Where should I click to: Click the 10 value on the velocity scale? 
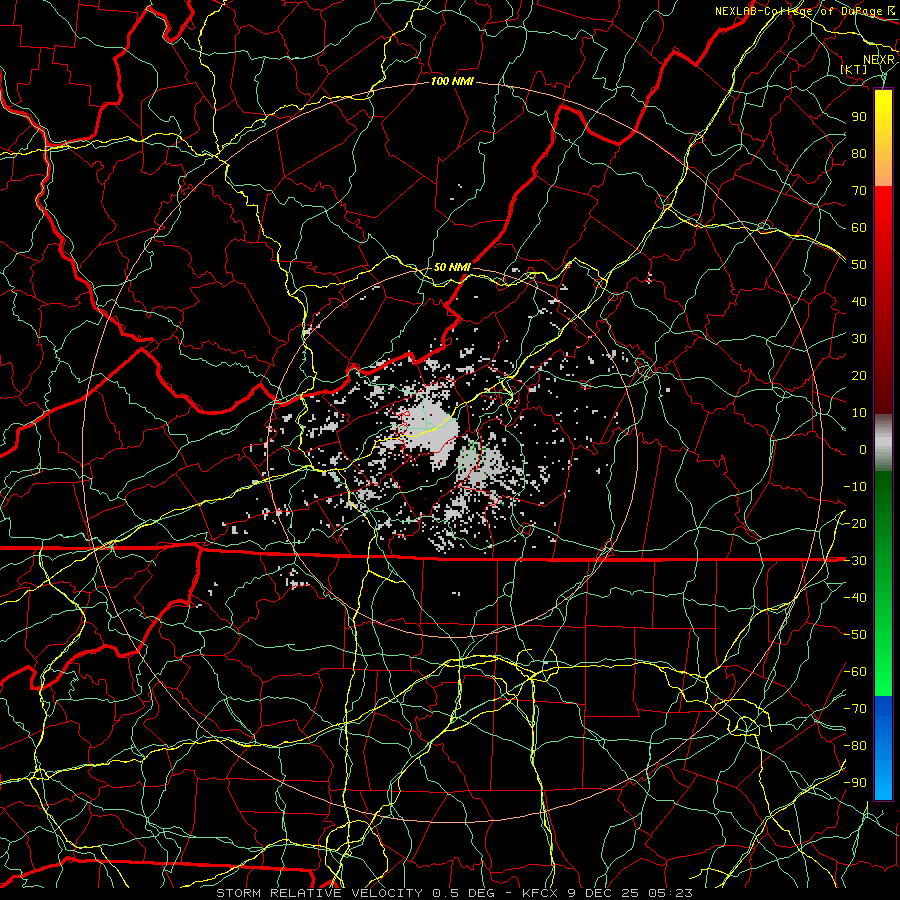[859, 413]
